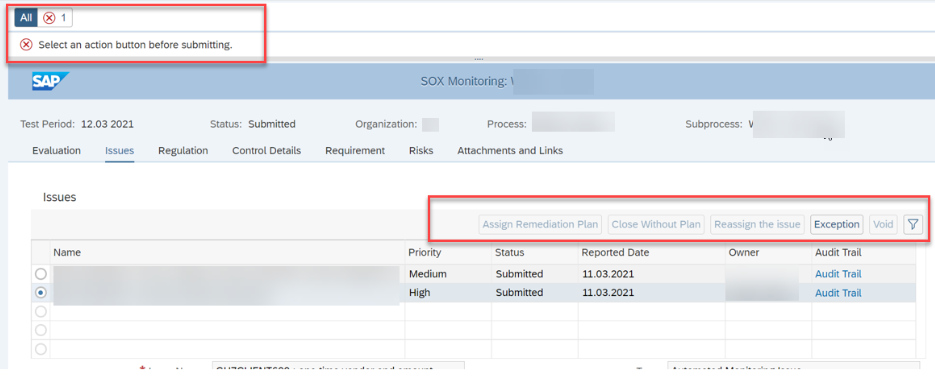Switch to the Requirement tab
Viewport: 935px width, 377px height.
point(355,150)
